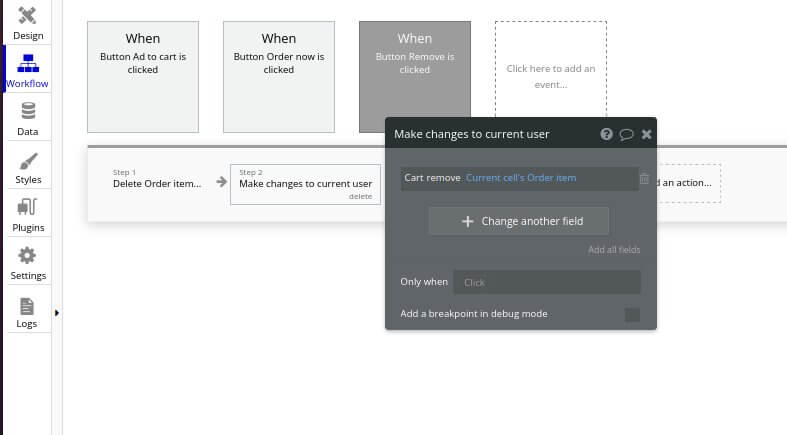The image size is (787, 435).
Task: Open the Plugins tab
Action: 28,215
